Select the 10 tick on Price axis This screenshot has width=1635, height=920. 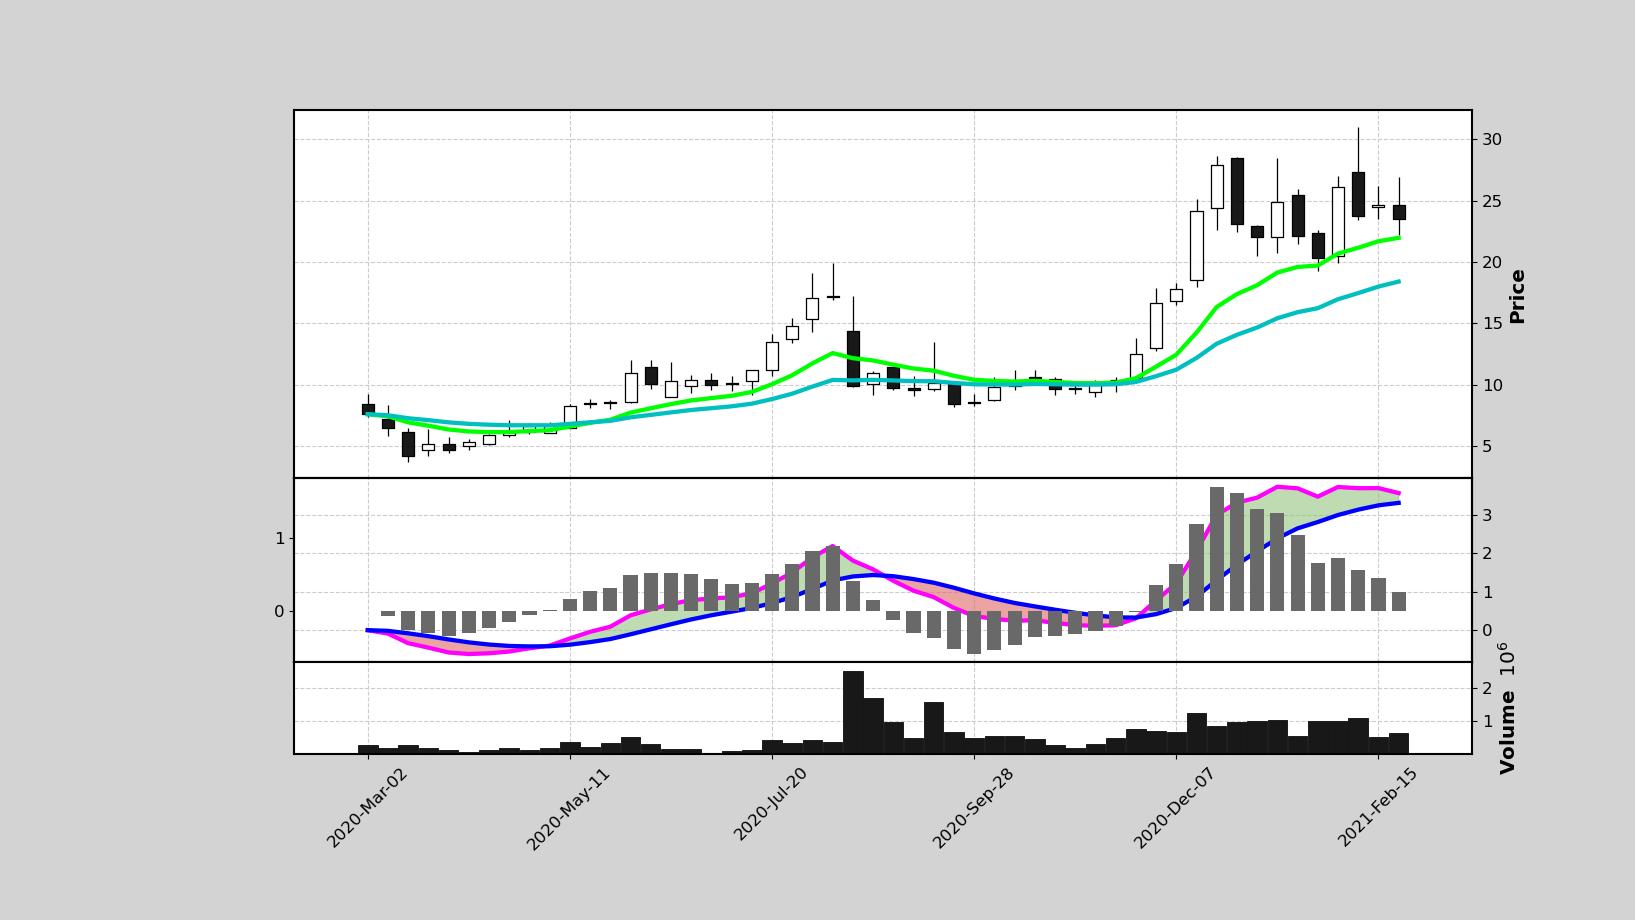tap(1492, 385)
